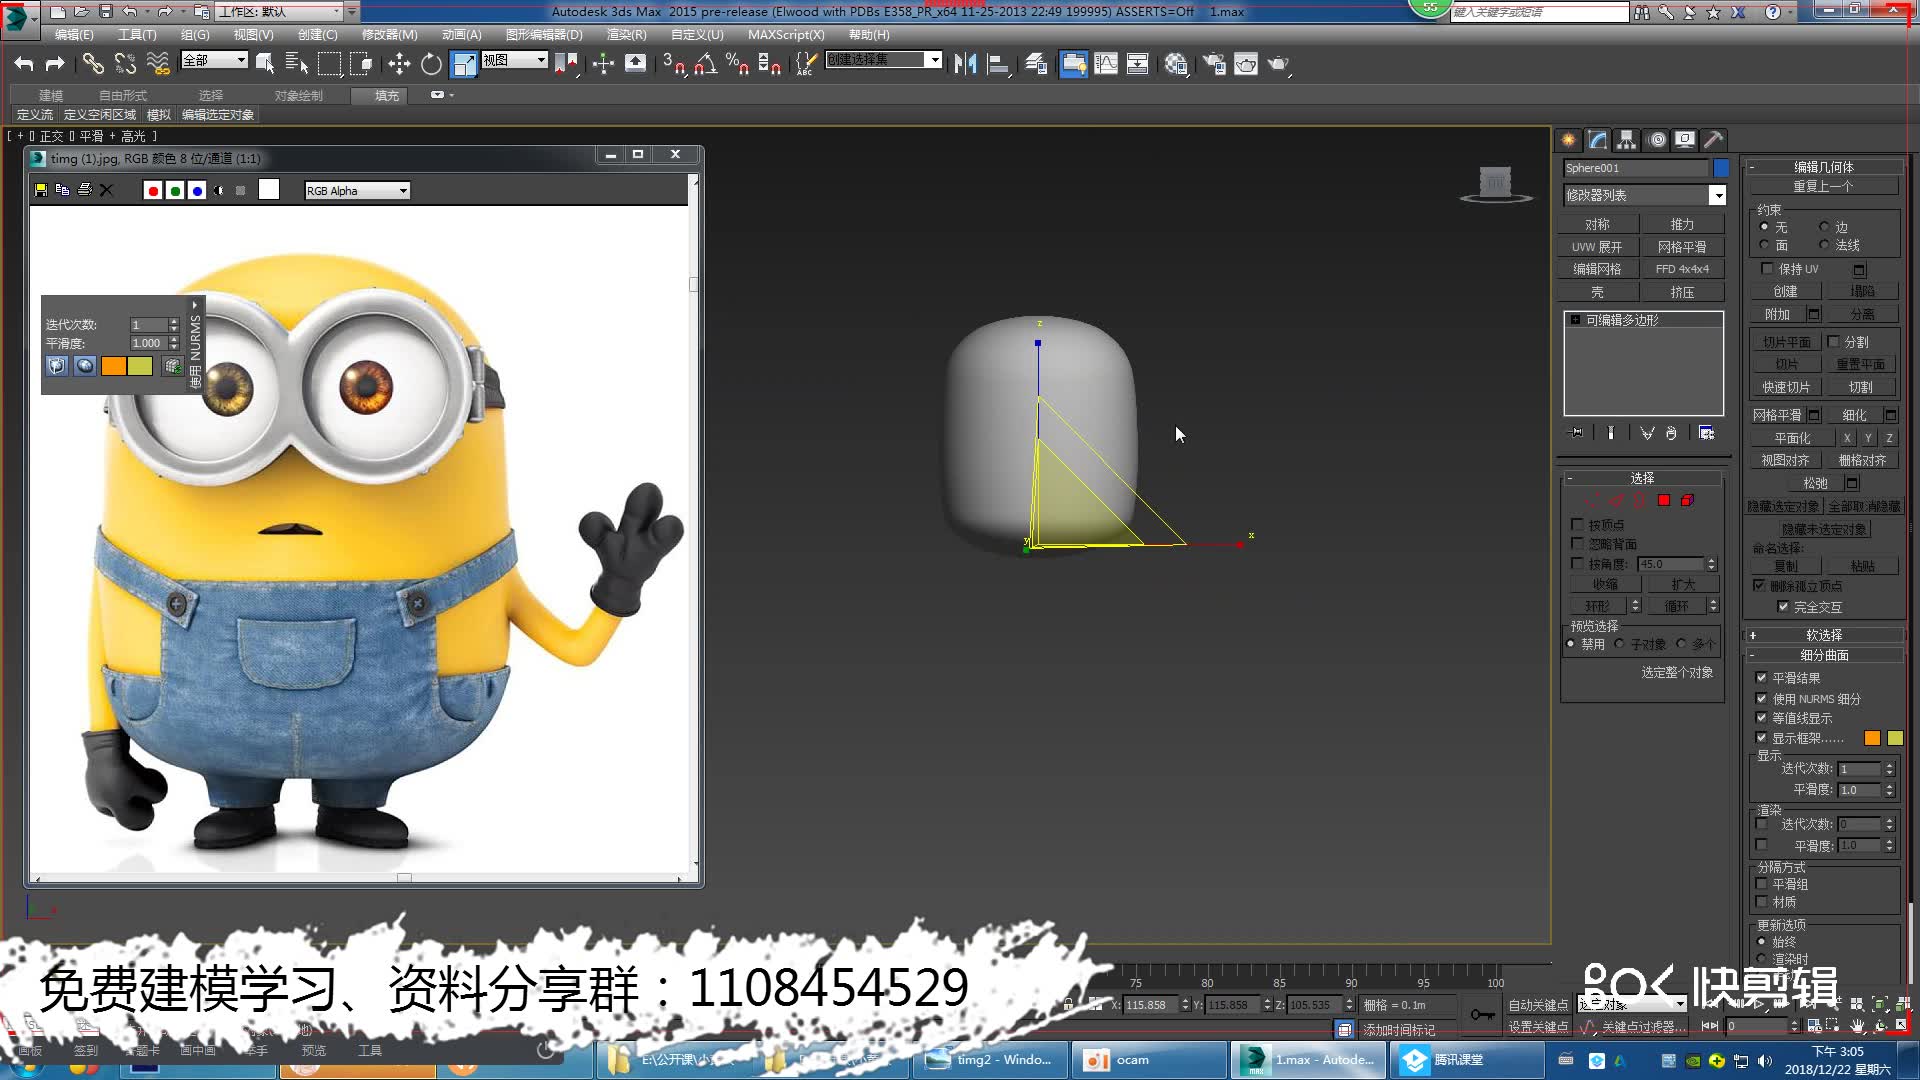Viewport: 1920px width, 1080px height.
Task: Save image icon in timg viewer window
Action: tap(41, 190)
